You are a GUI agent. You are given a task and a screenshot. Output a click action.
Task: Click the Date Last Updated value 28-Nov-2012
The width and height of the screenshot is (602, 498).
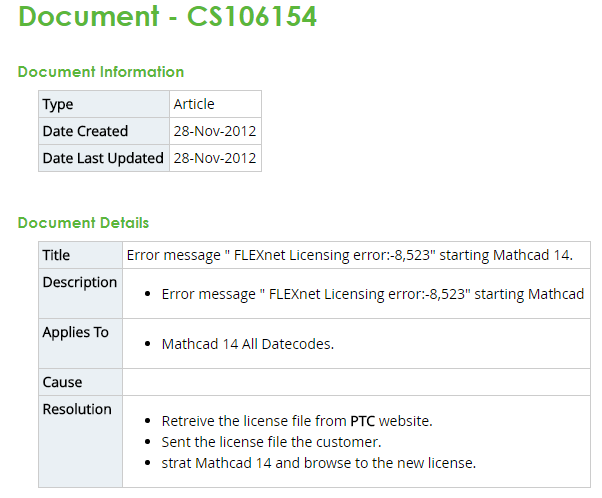click(x=215, y=158)
